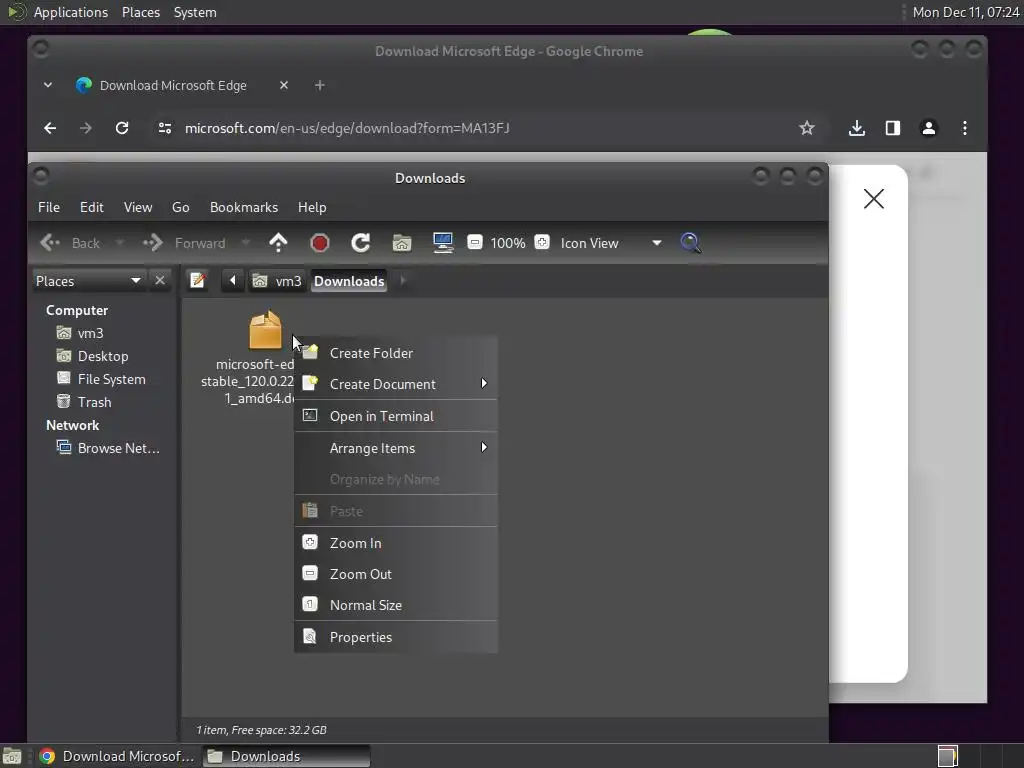Open file search with magnifier icon
The image size is (1024, 768).
pos(690,243)
